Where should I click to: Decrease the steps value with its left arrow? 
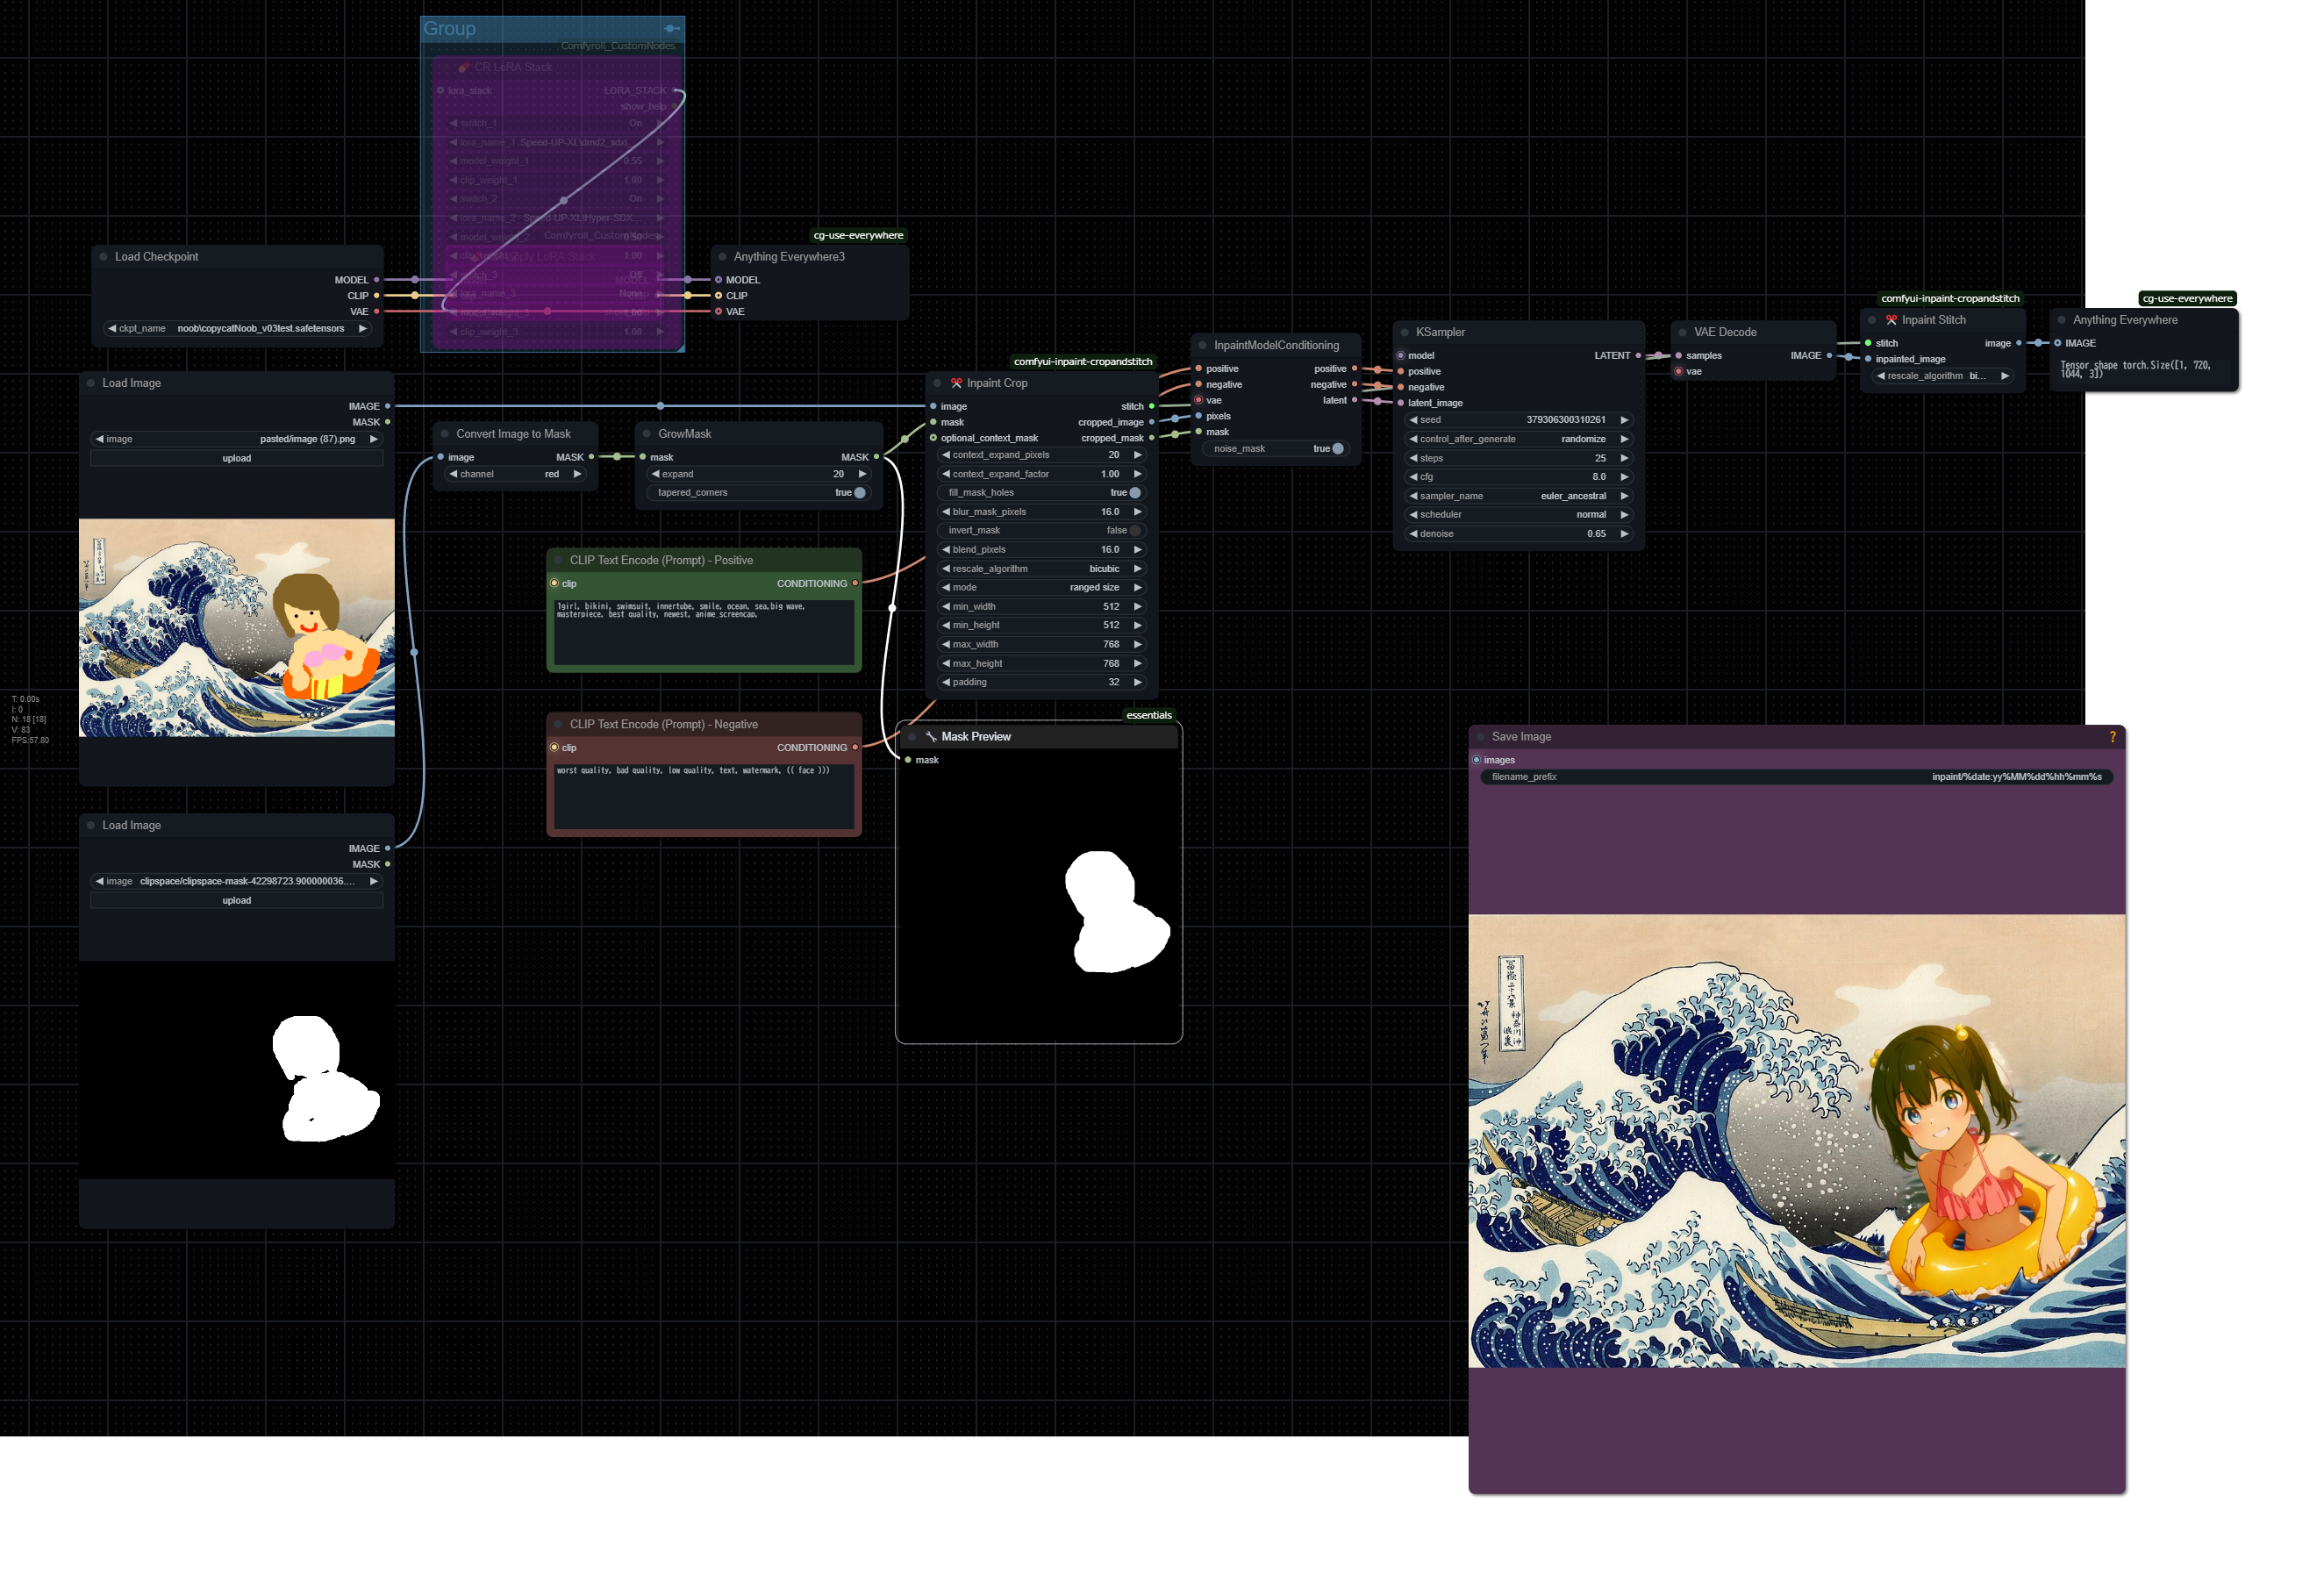point(1413,458)
